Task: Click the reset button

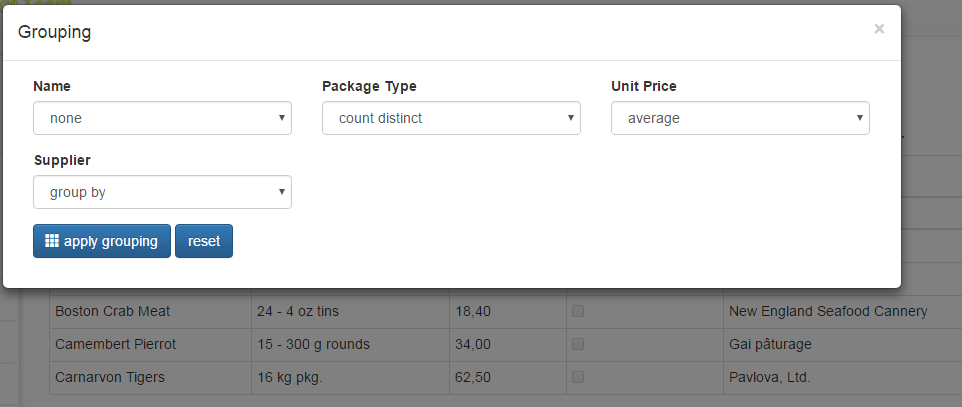Action: (x=204, y=241)
